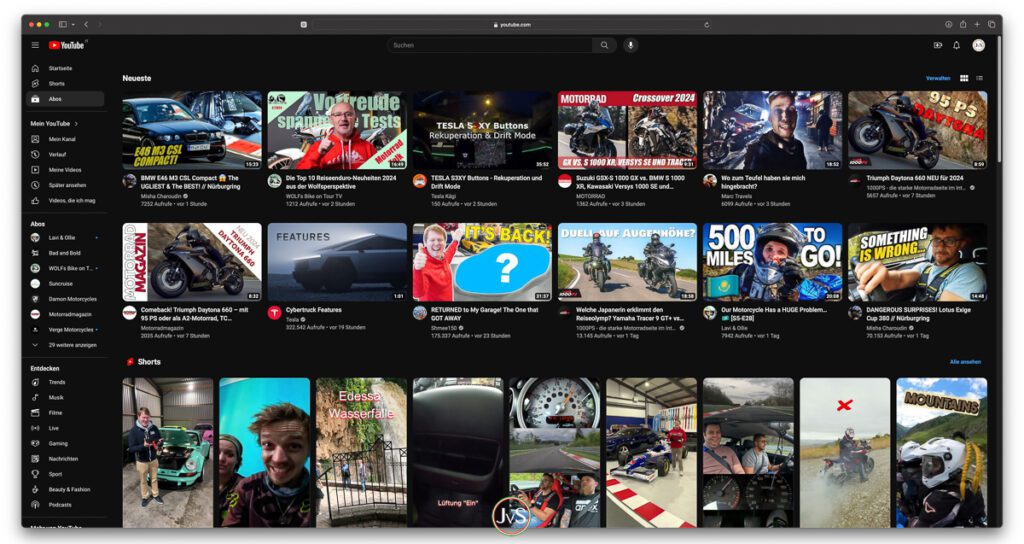Open Filme category
1024x544 pixels.
[65, 413]
